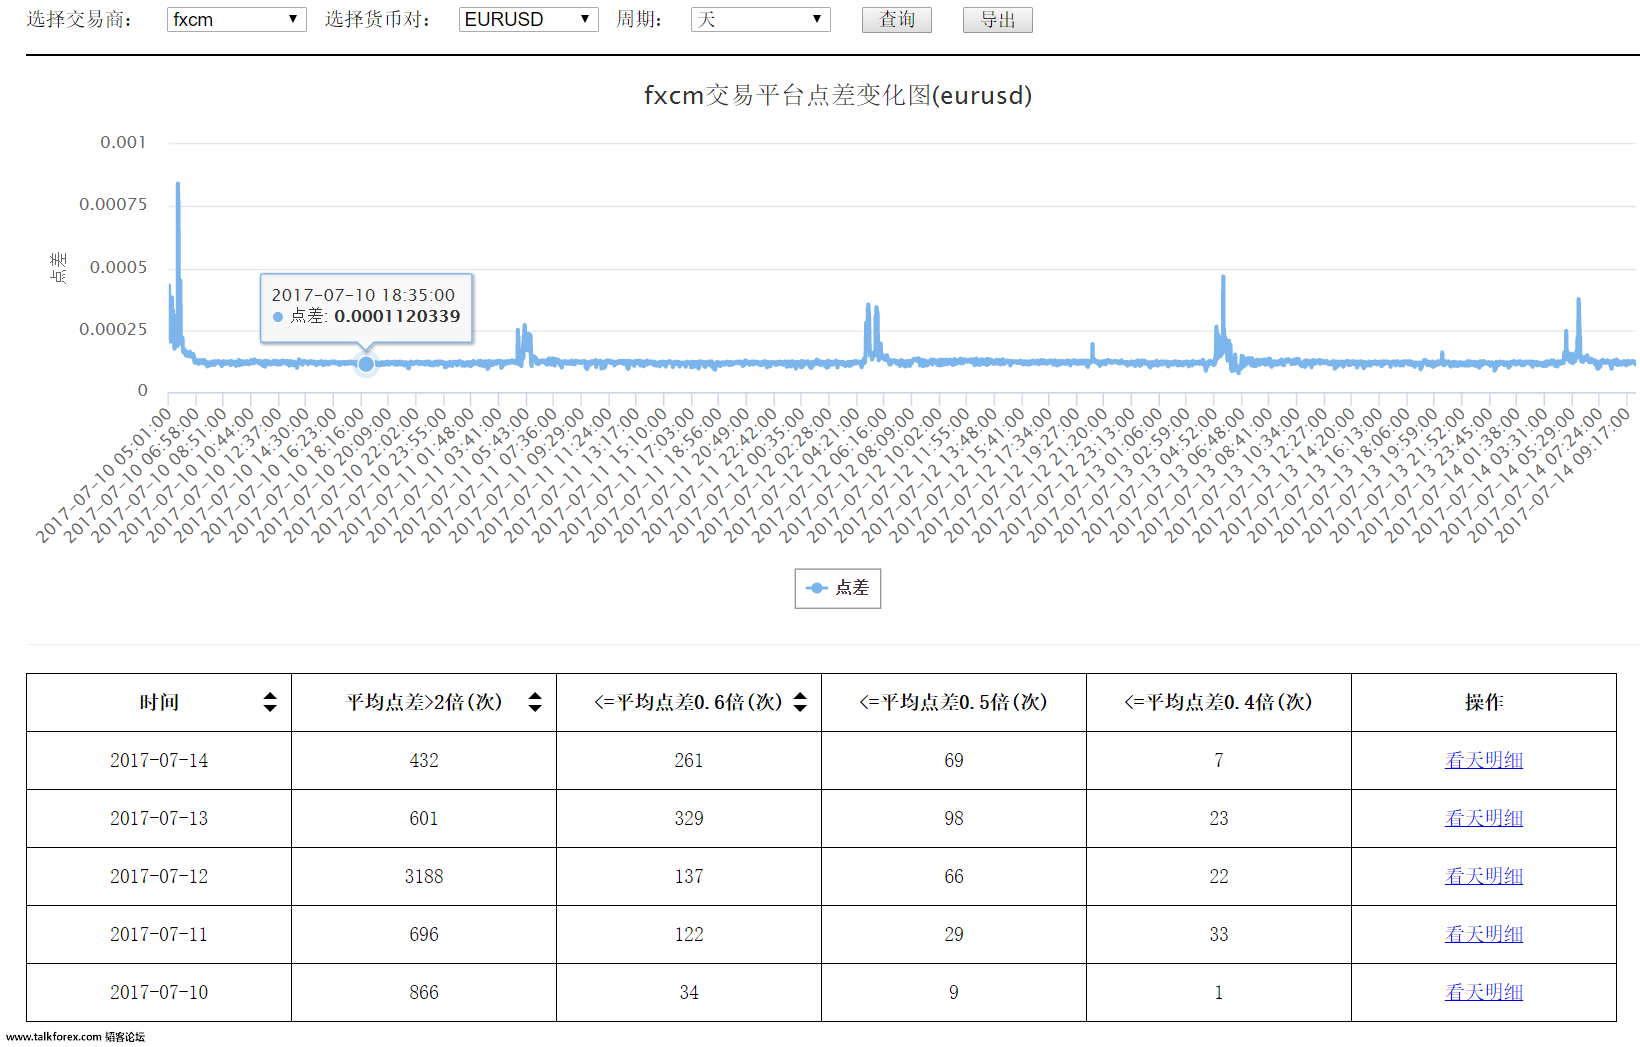Sort by 平均点差>2倍(次) column arrows
1640x1047 pixels.
[535, 702]
